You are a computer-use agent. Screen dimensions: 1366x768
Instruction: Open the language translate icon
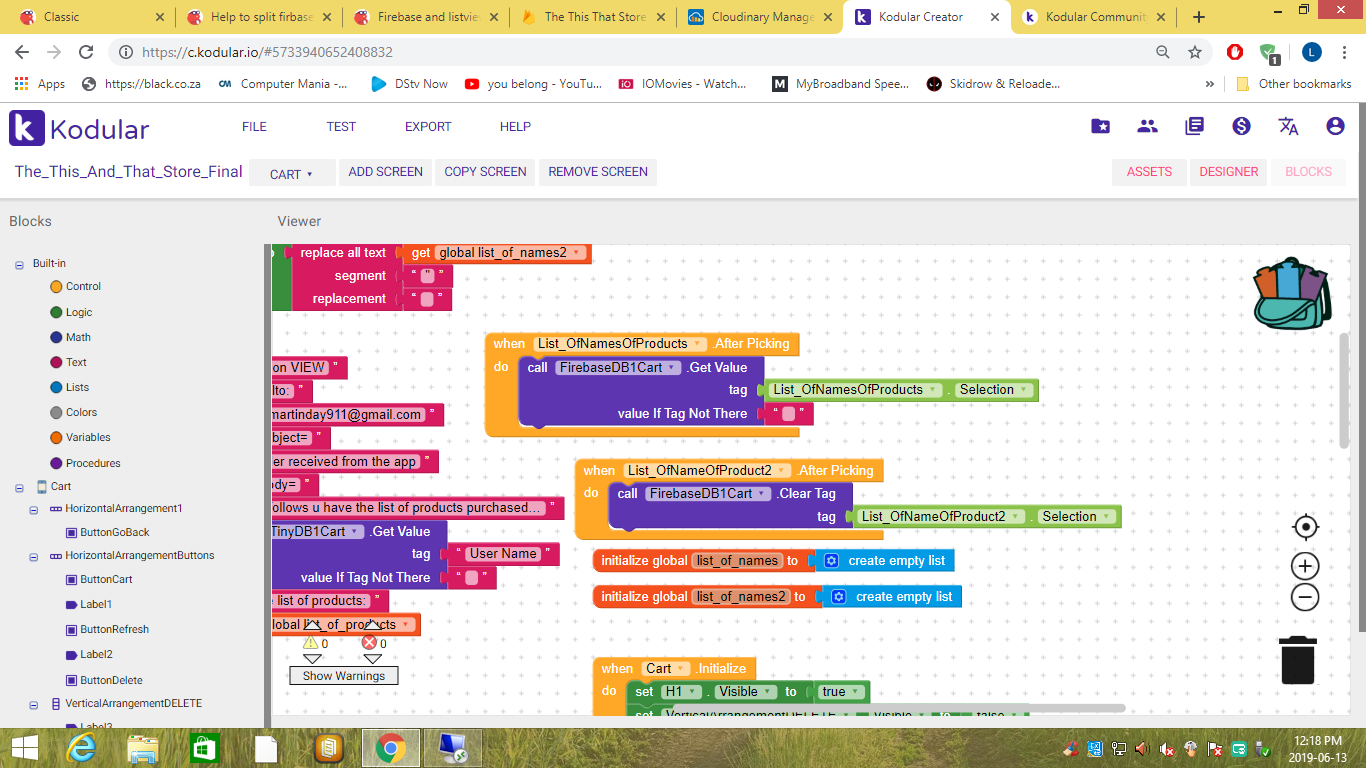[x=1288, y=126]
